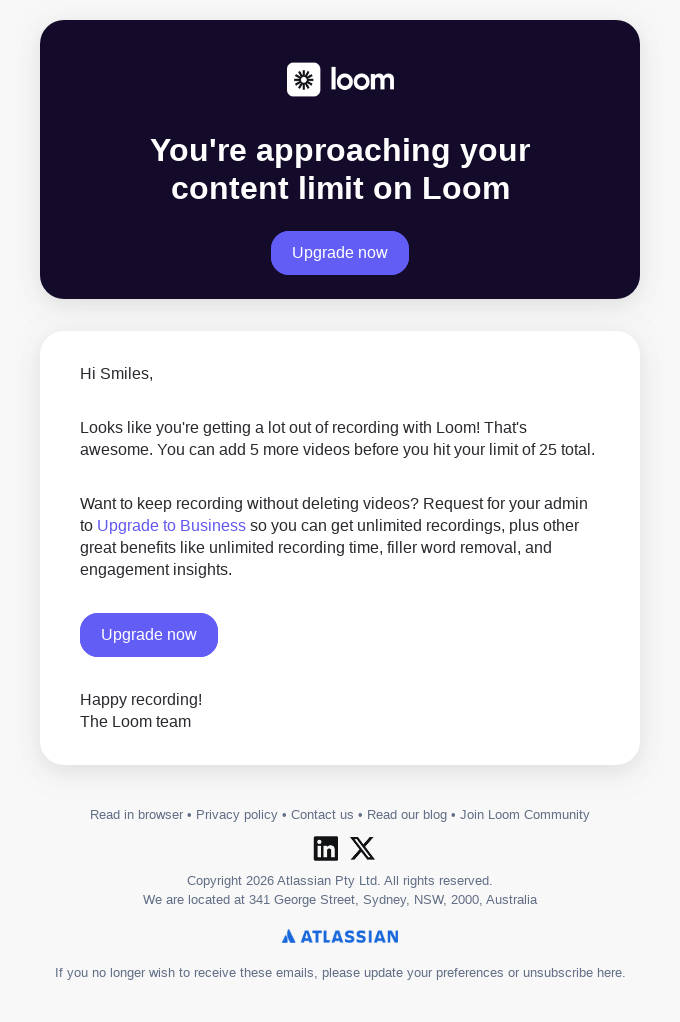
Task: Click the Copyright 2026 Atlassian notice text
Action: tap(340, 880)
